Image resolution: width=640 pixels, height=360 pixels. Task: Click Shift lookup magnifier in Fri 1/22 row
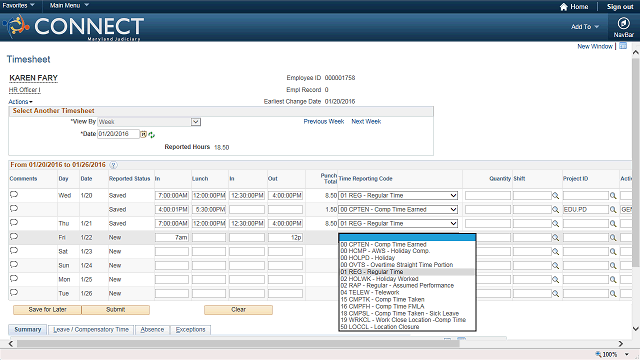click(x=556, y=238)
